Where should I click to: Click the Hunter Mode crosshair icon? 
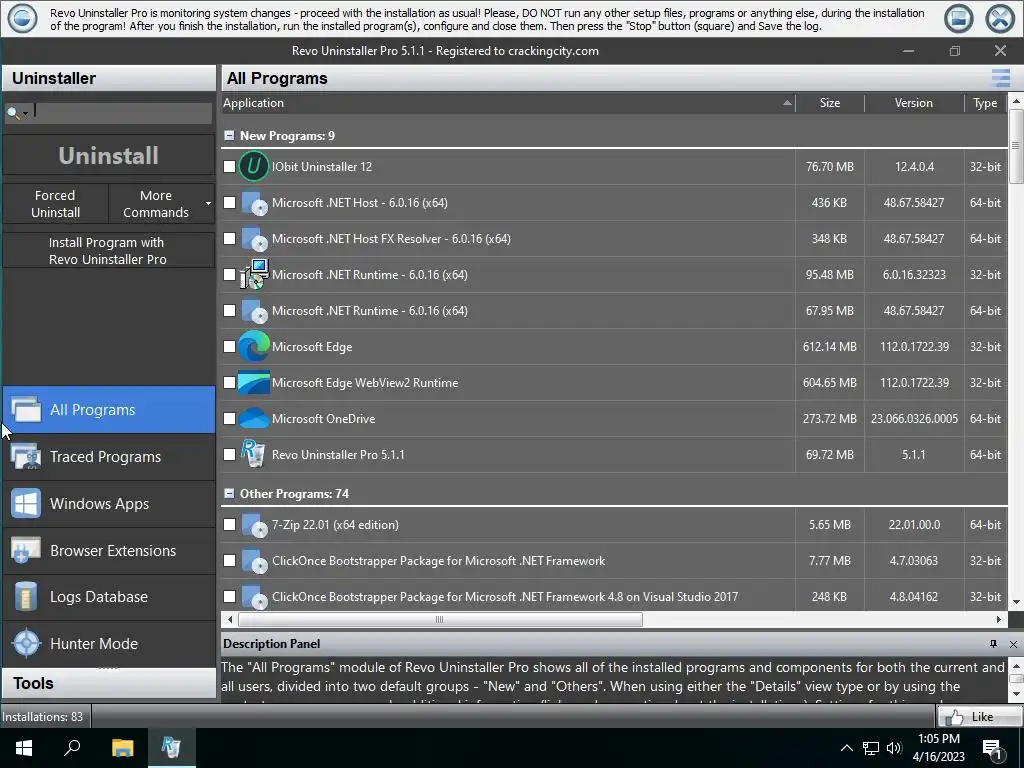[26, 643]
